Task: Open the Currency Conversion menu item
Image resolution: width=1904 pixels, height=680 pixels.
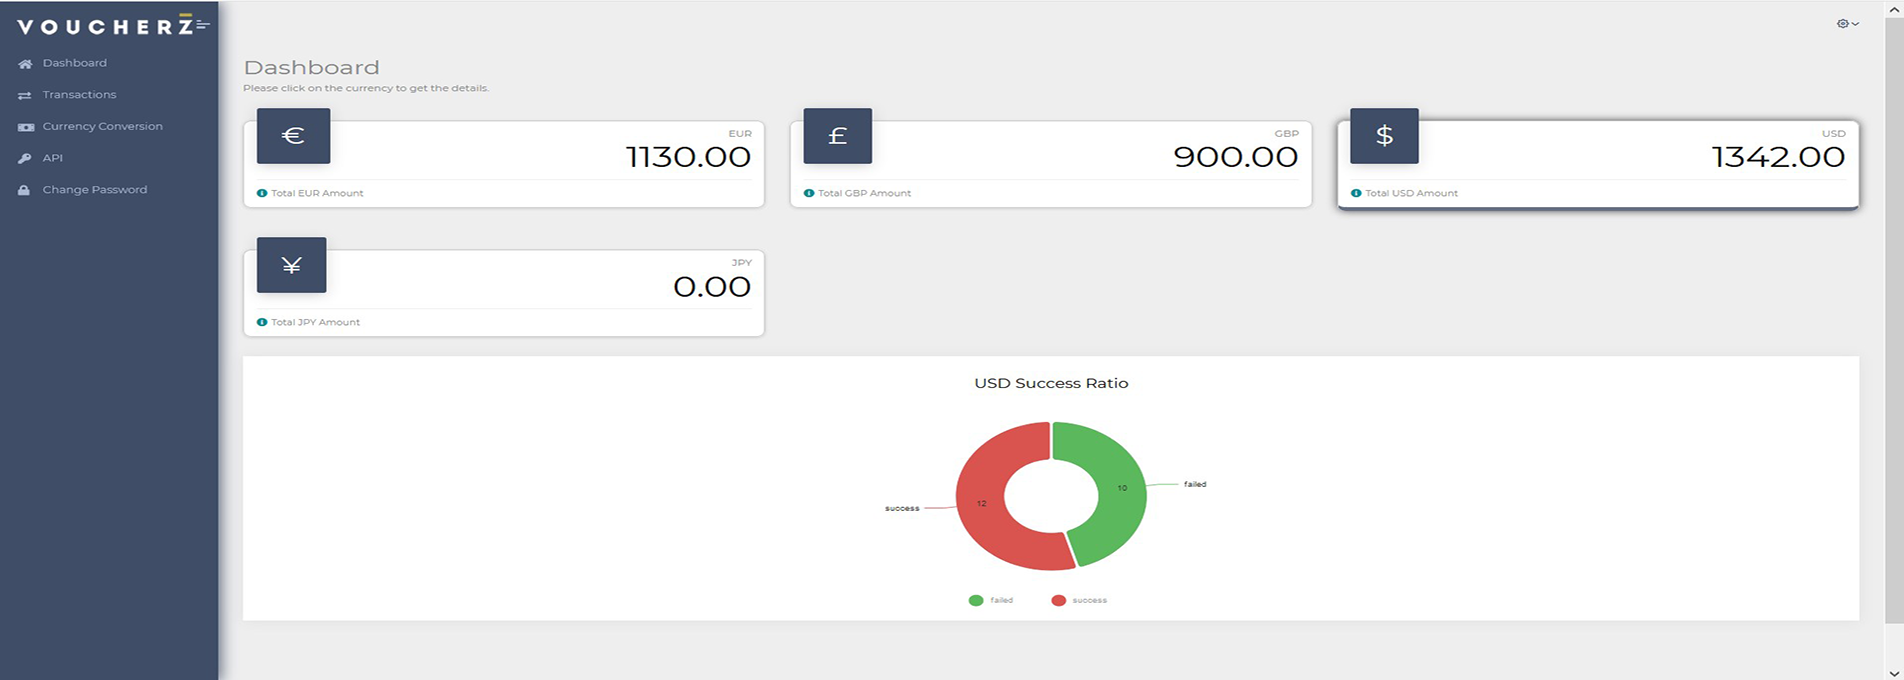Action: 102,127
